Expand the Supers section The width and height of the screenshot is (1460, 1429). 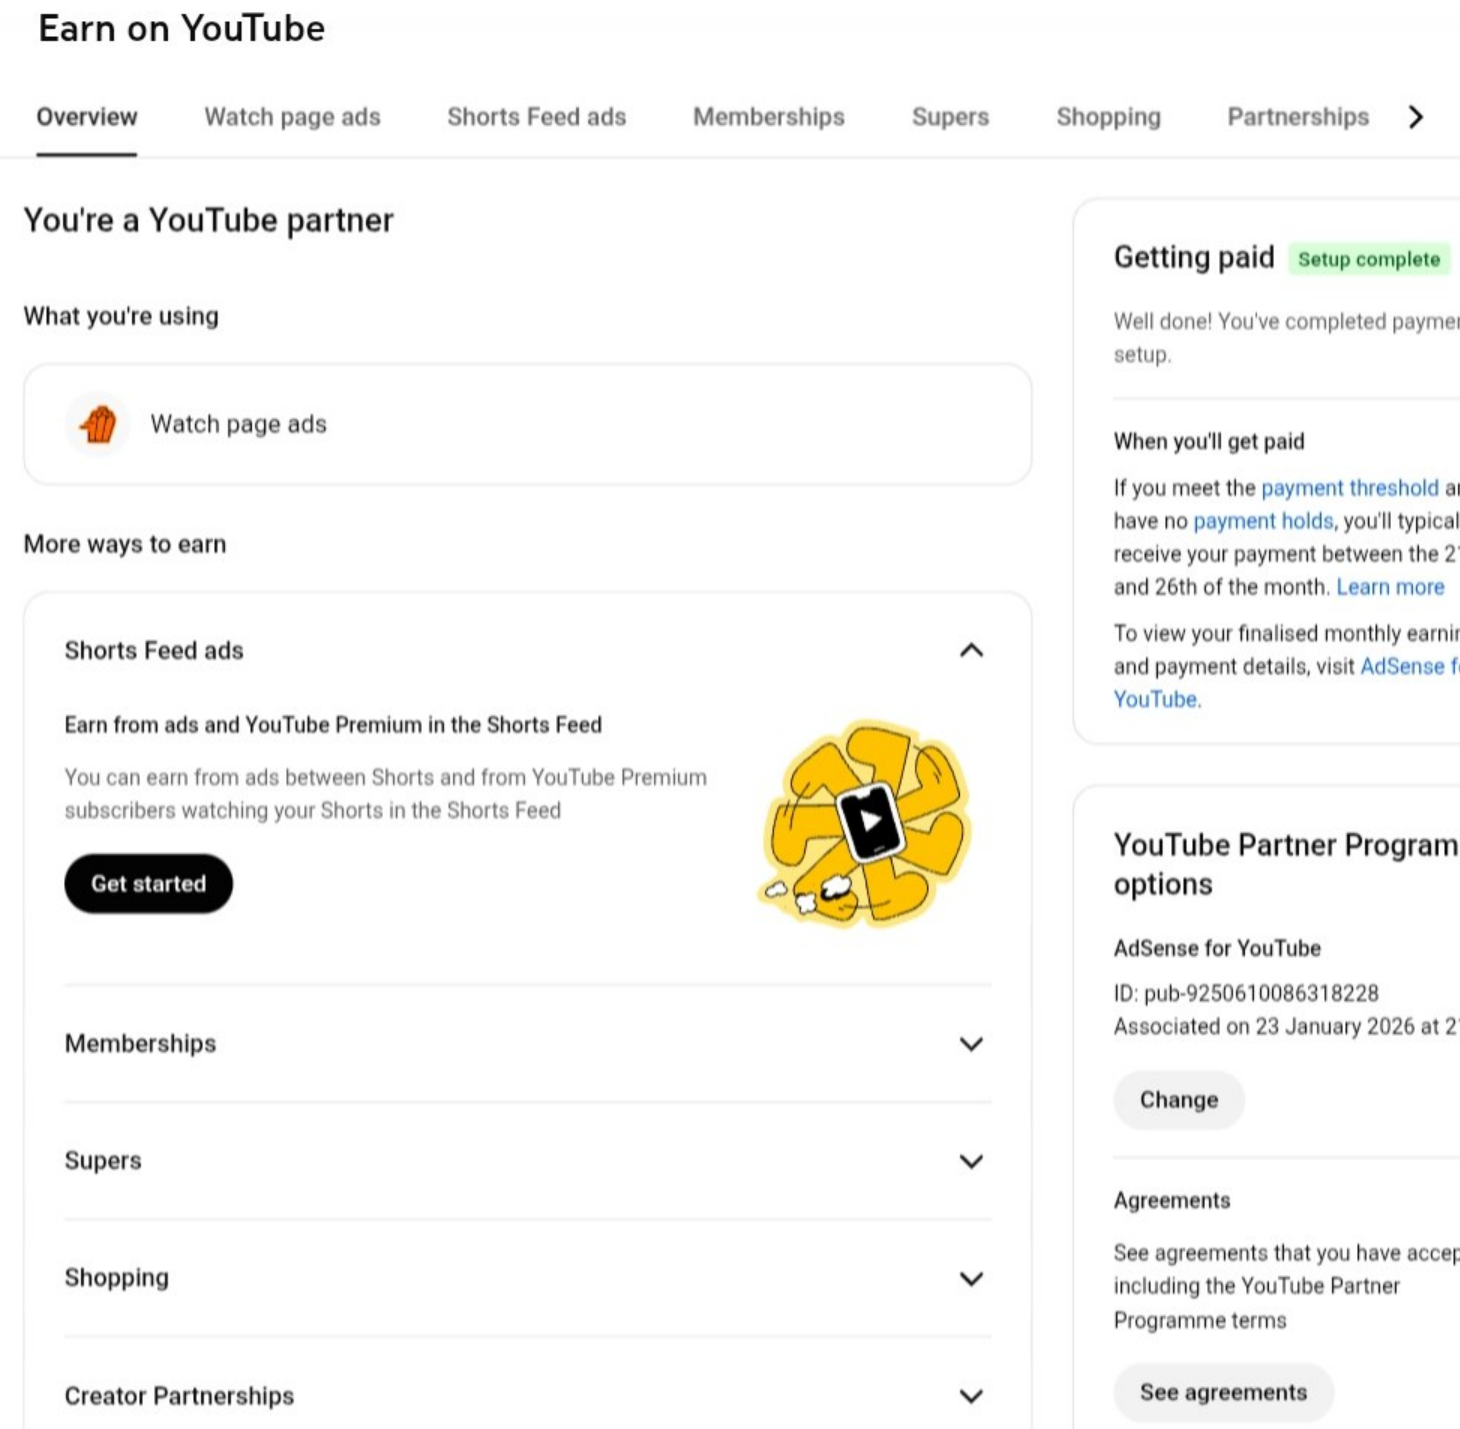(x=970, y=1161)
